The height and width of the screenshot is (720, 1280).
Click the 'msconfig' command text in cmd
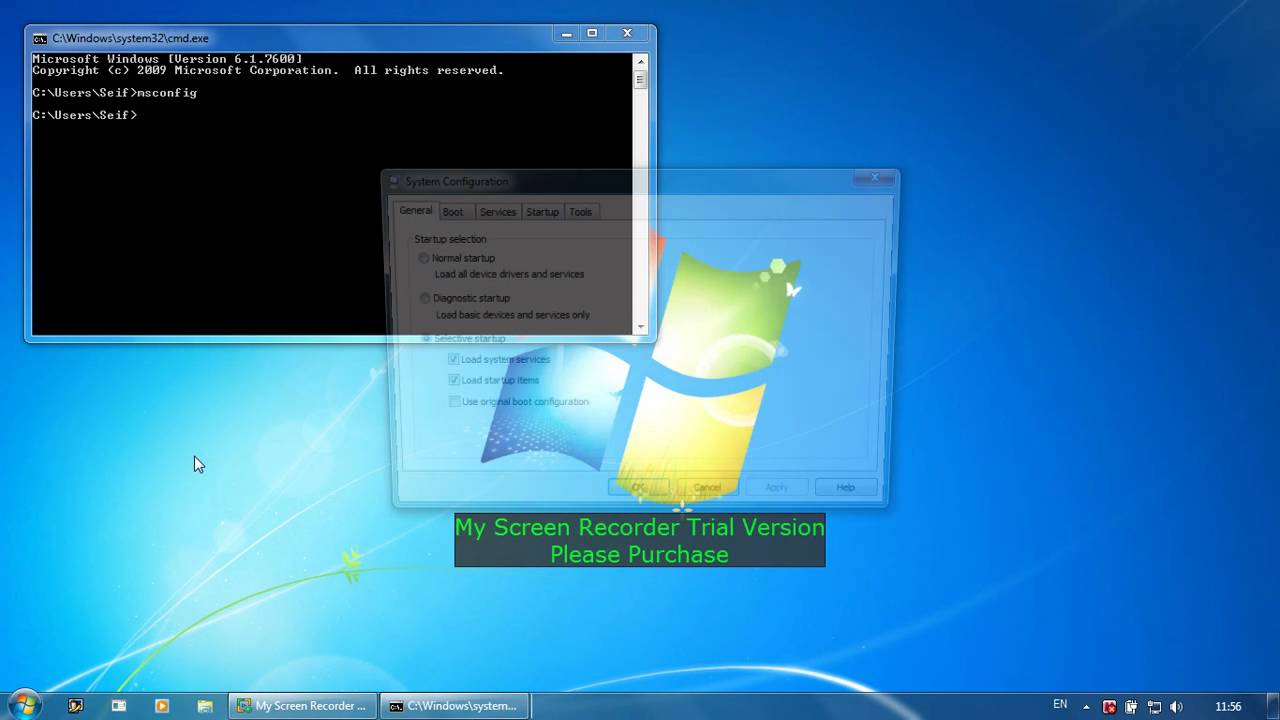coord(167,93)
